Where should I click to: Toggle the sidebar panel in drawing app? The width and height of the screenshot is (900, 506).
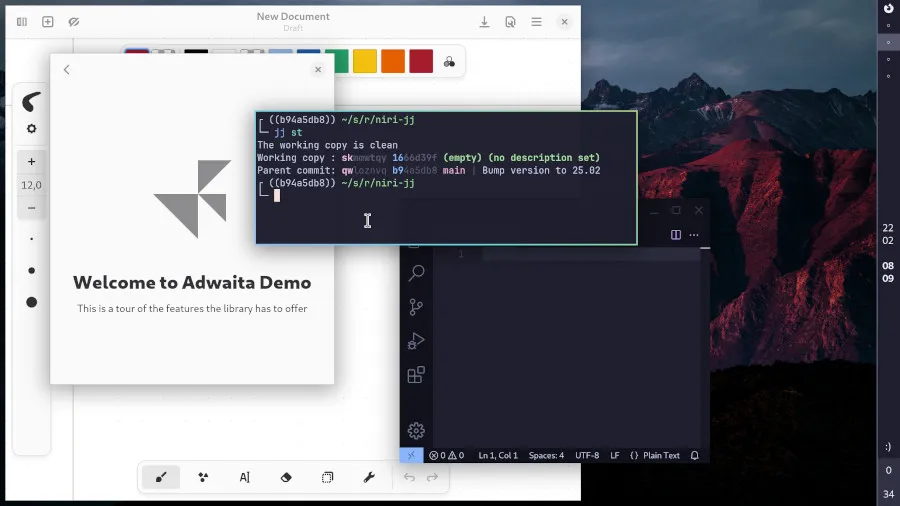[x=21, y=21]
